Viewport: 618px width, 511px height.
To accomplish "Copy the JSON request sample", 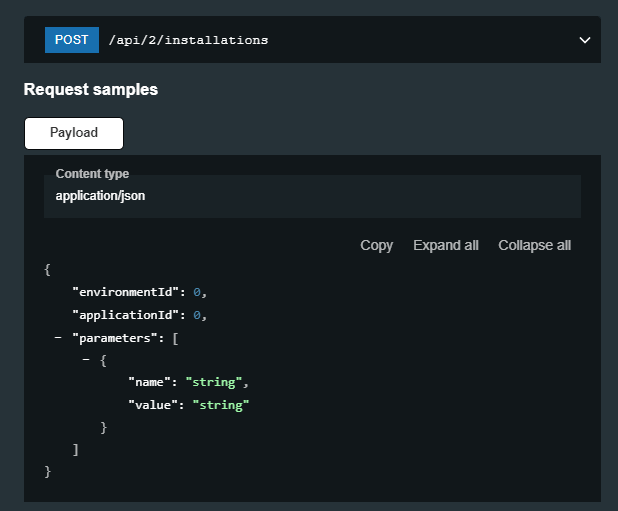I will 376,245.
